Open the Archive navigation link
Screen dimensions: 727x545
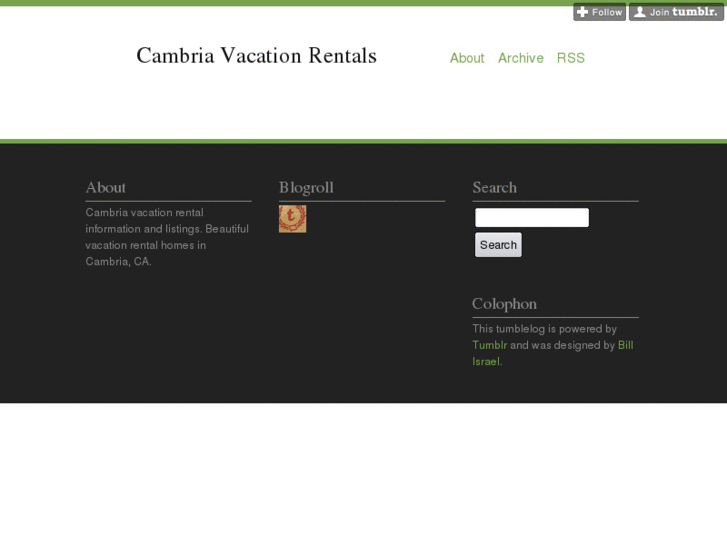click(x=521, y=58)
